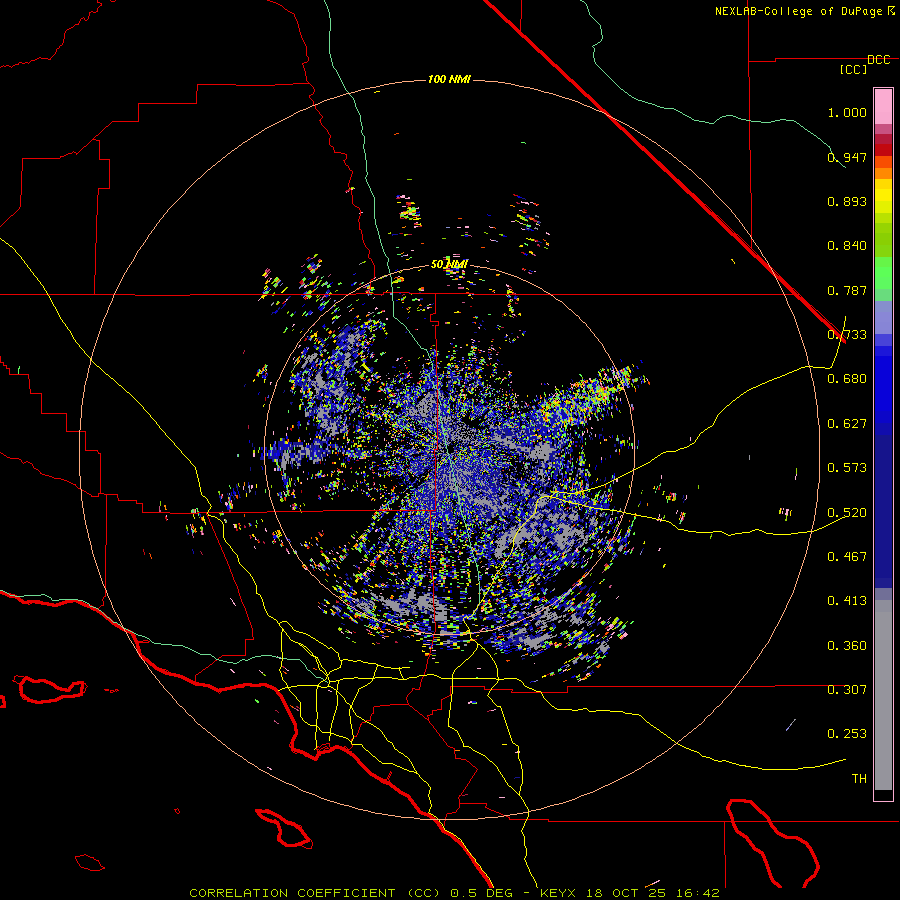Pick the pink swatch atop the color scale
The height and width of the screenshot is (900, 900).
883,106
